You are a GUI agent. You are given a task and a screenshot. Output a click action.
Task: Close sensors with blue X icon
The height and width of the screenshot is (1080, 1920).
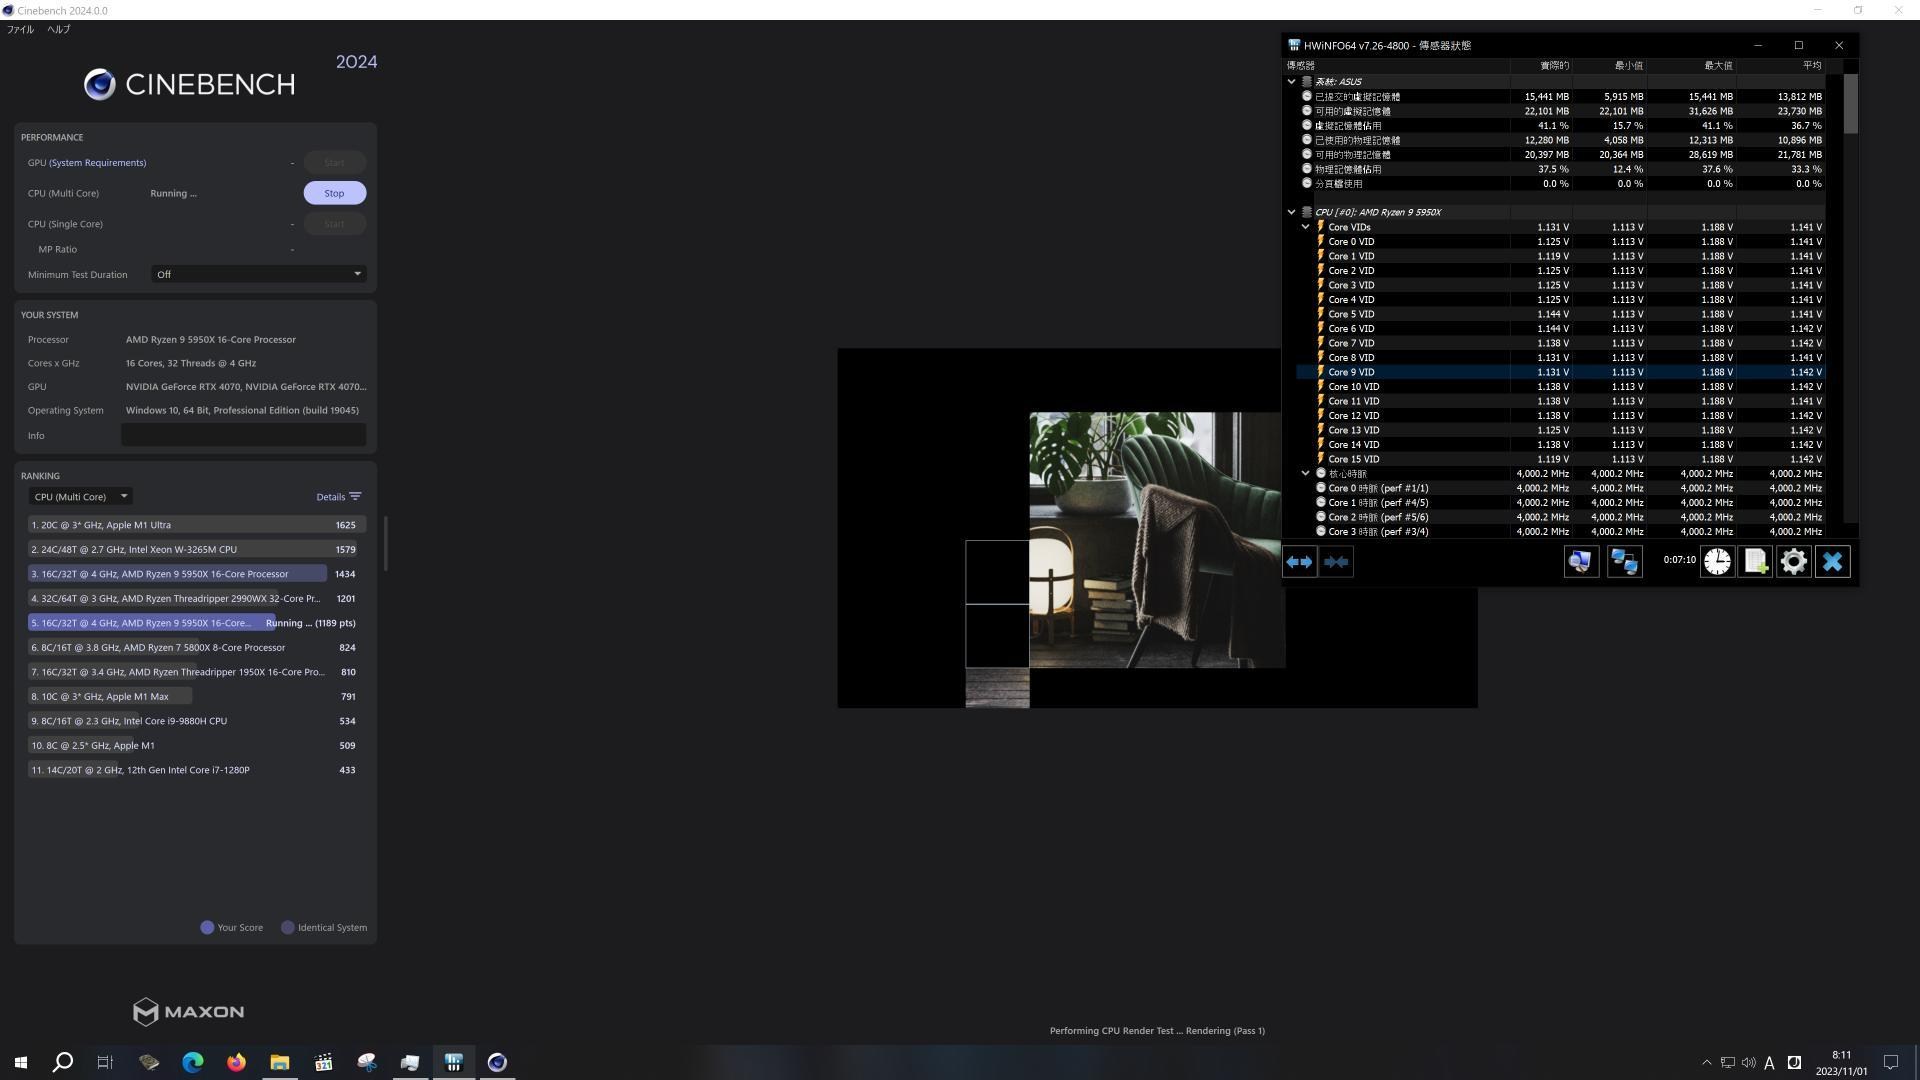pos(1832,562)
